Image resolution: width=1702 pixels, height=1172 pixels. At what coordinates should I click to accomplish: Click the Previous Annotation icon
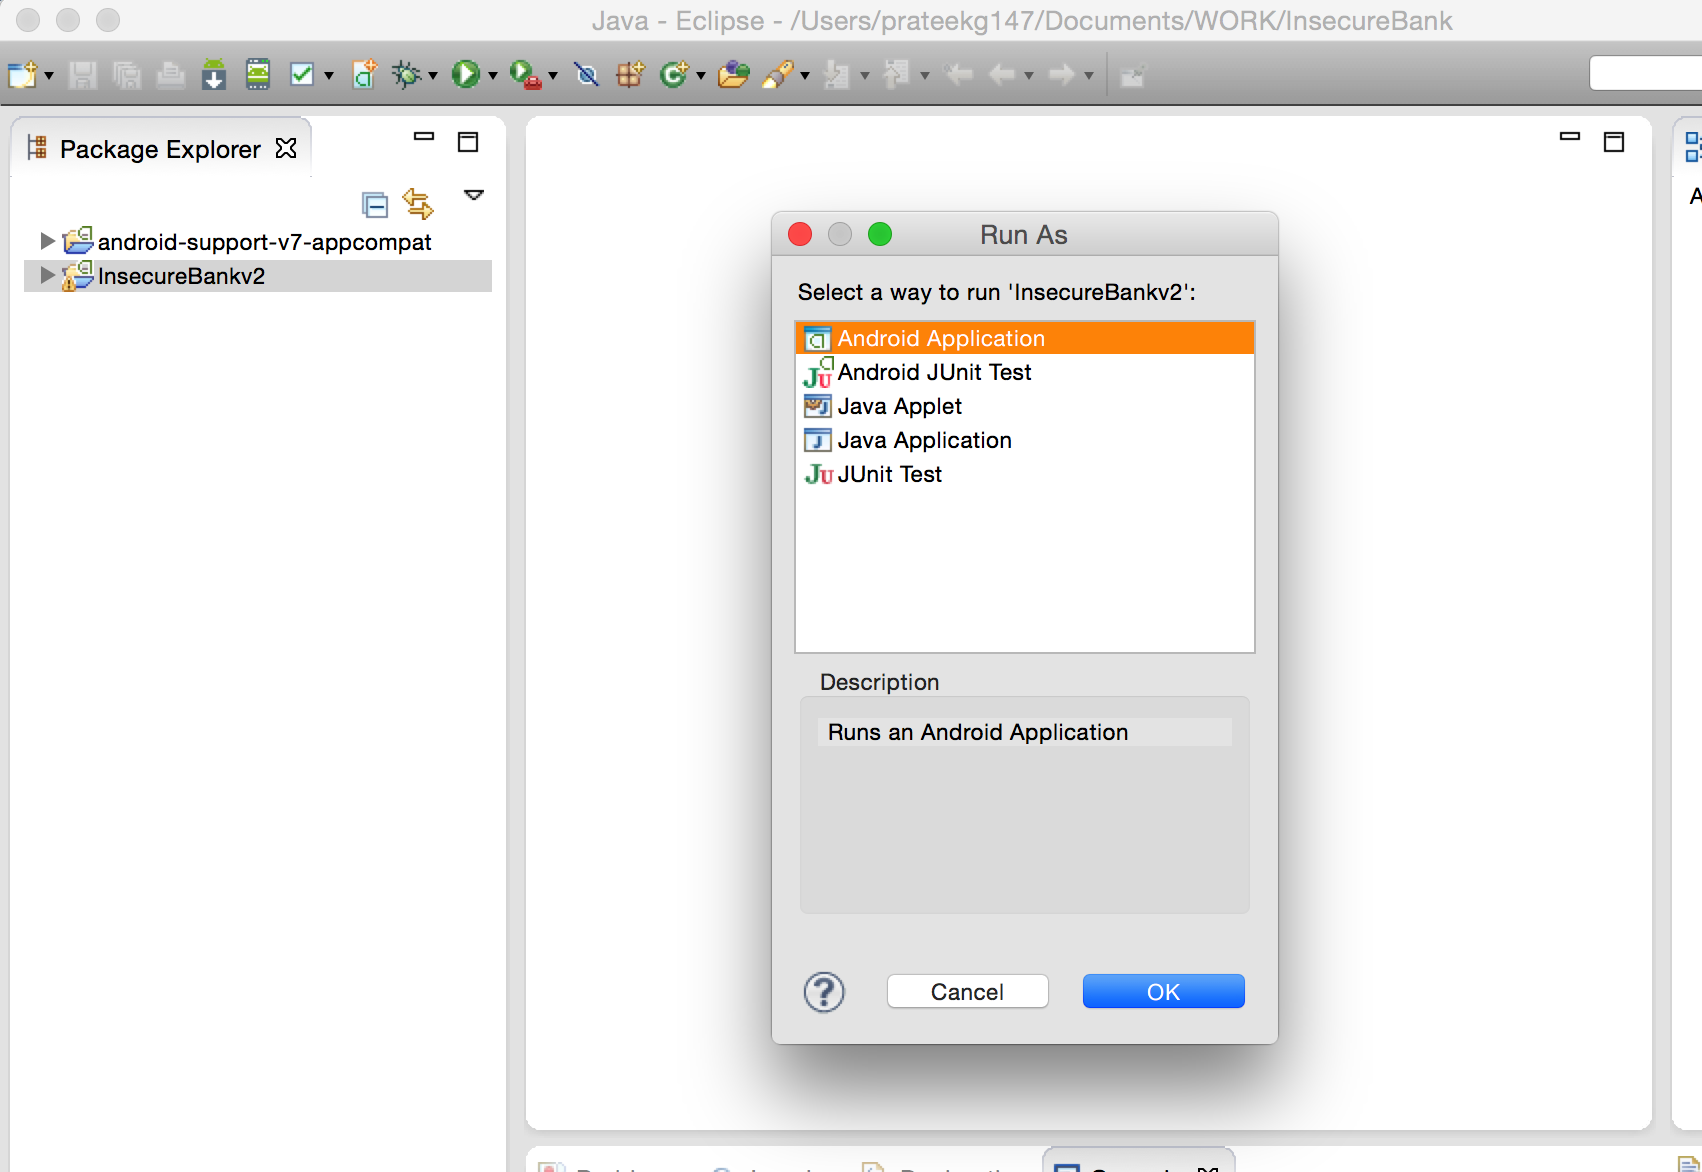tap(896, 75)
